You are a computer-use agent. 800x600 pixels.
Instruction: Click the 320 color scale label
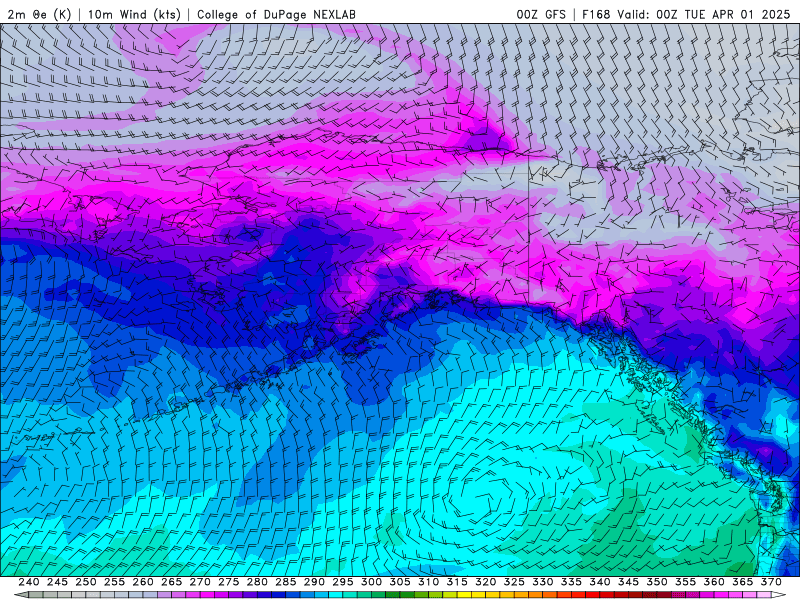click(x=486, y=582)
